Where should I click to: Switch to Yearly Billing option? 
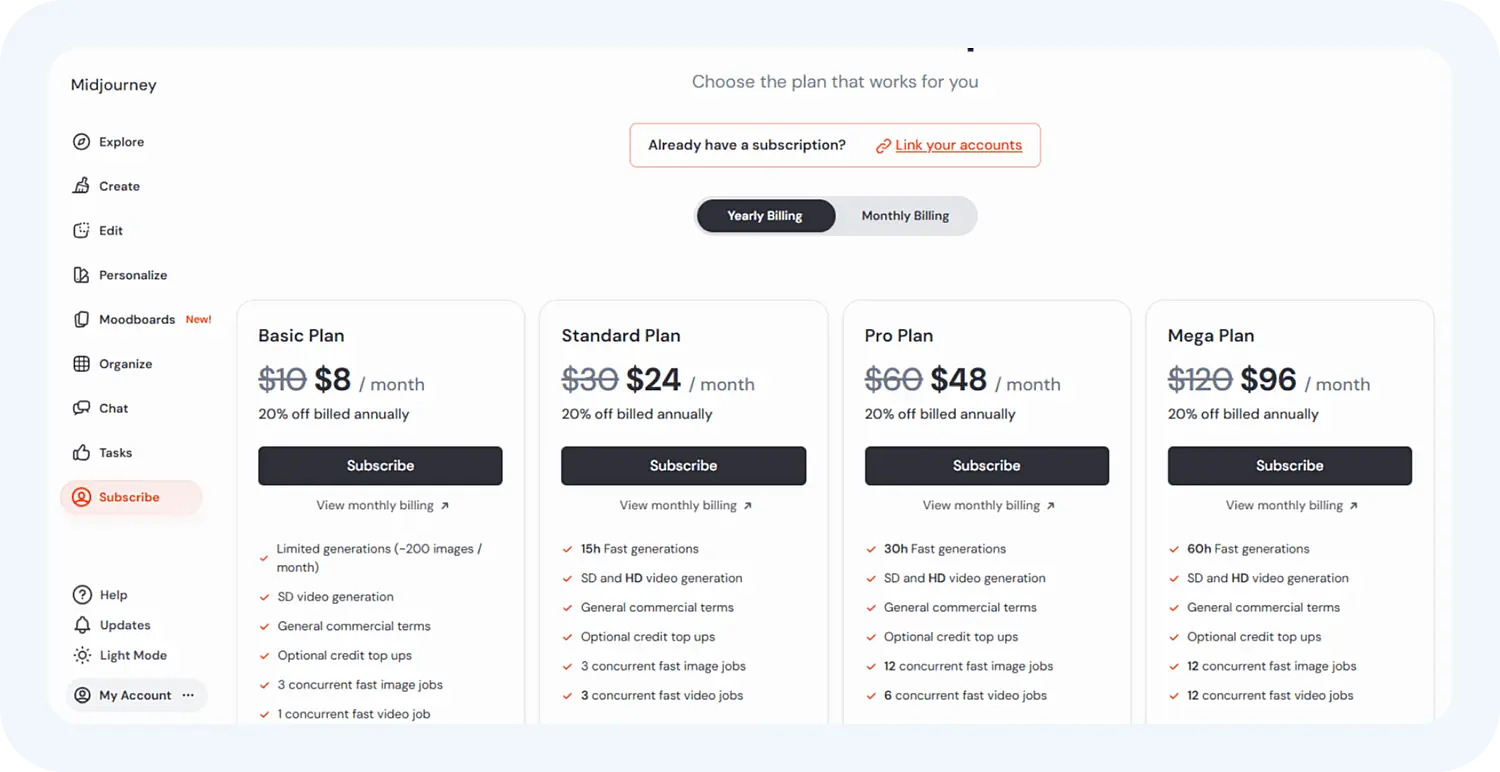tap(765, 216)
